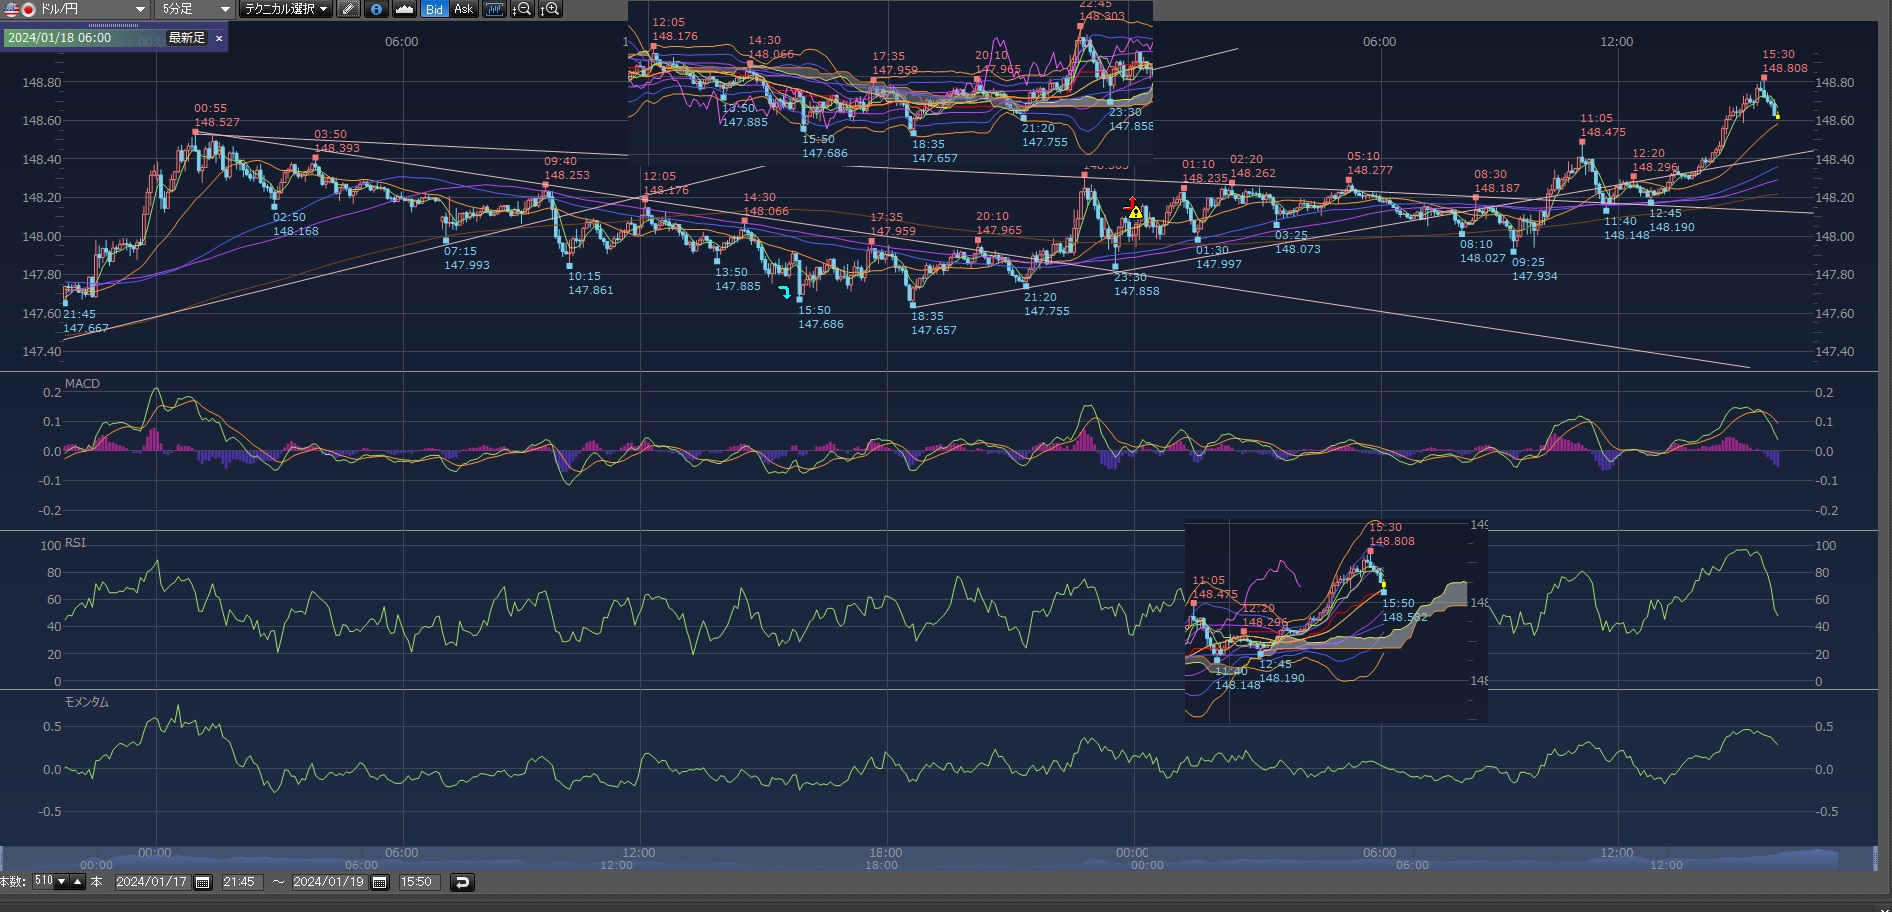Switch the price display to Bid
Screen dimensions: 1892x912
434,9
